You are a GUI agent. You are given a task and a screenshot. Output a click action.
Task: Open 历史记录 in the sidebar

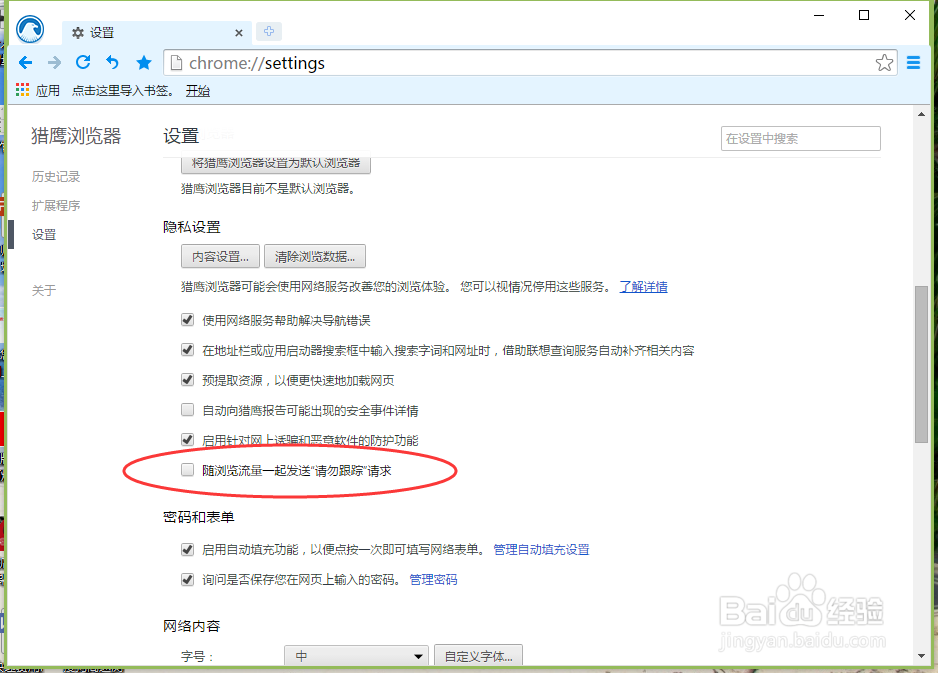click(x=56, y=176)
